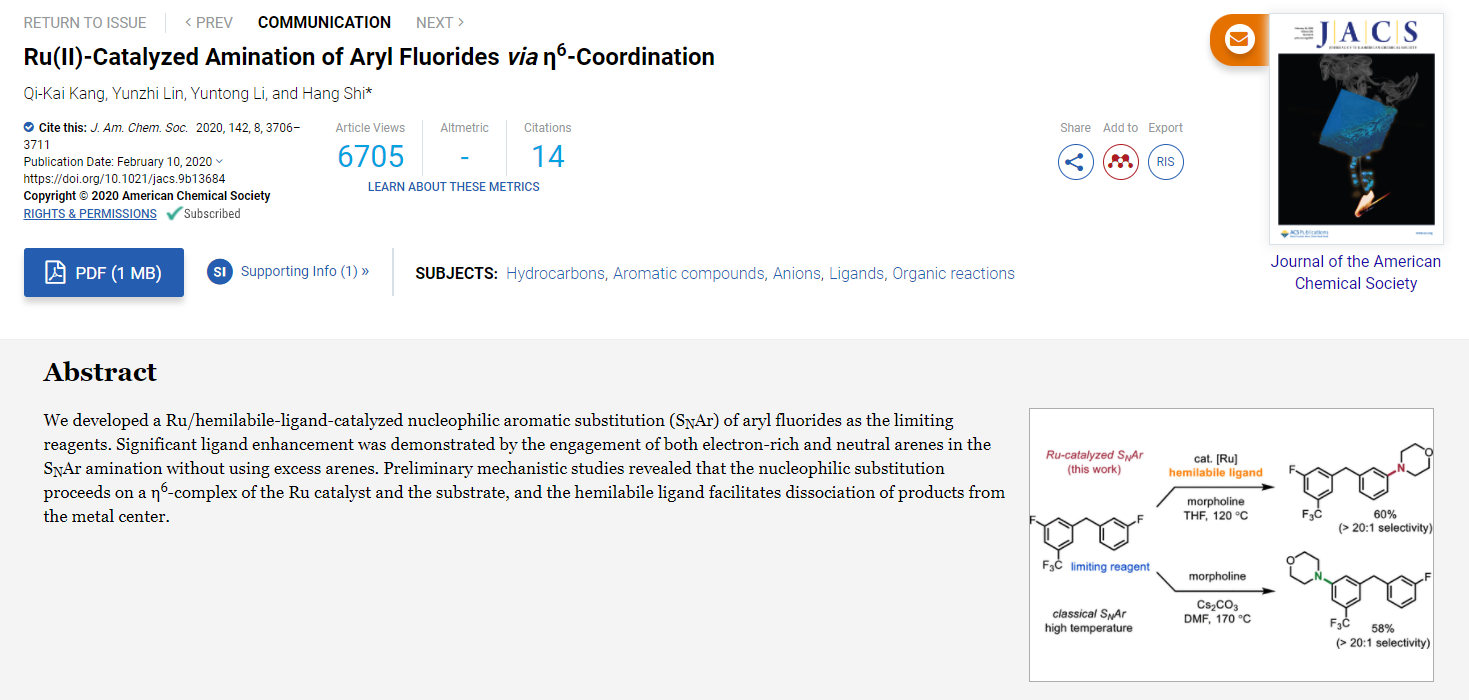Open the orange email envelope icon

click(1240, 40)
